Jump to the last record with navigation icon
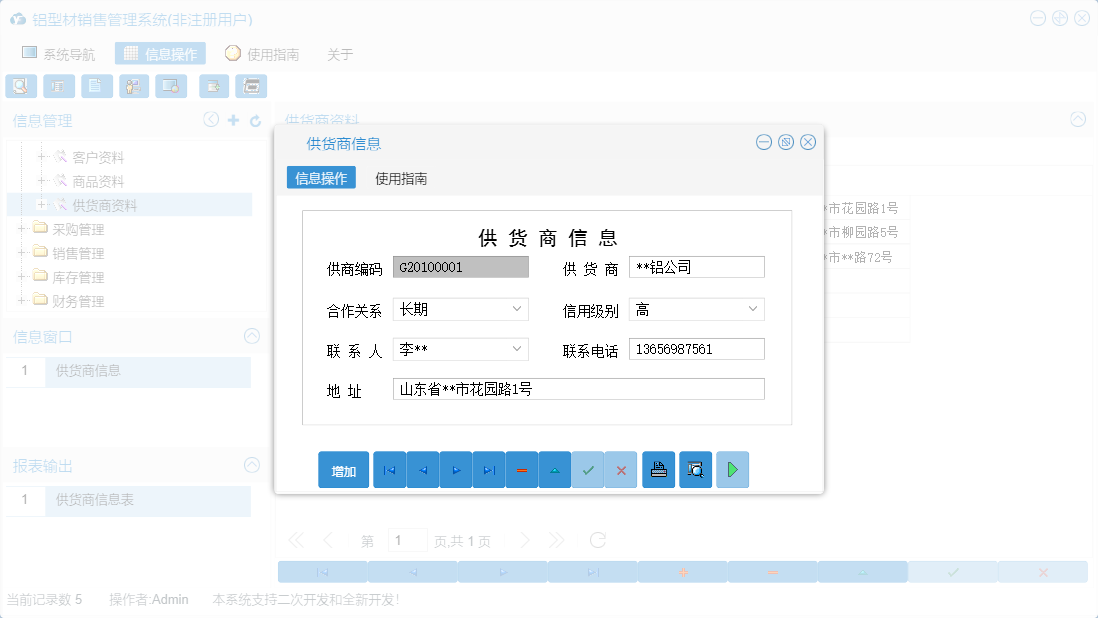The height and width of the screenshot is (618, 1098). click(x=488, y=469)
